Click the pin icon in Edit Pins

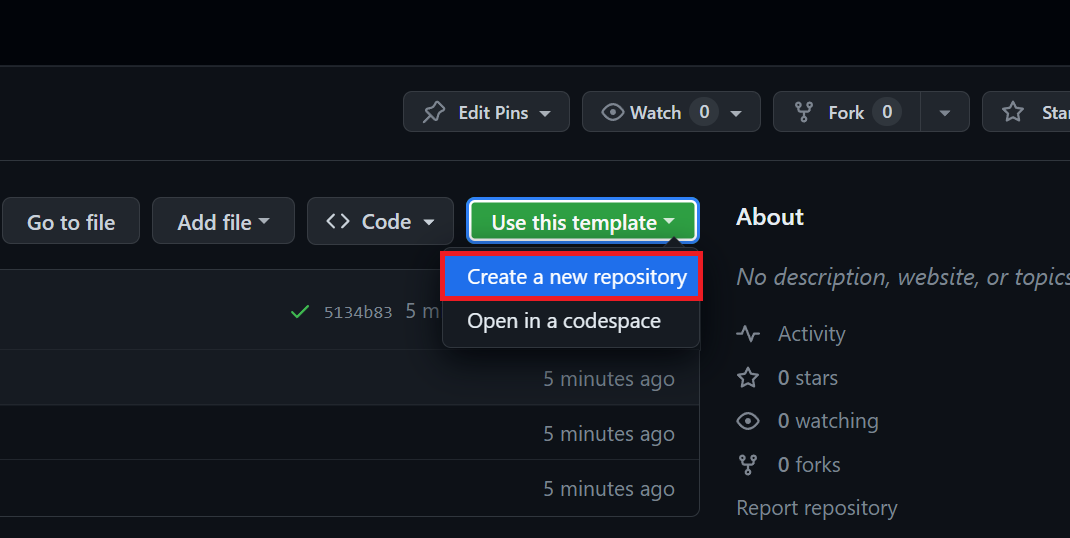click(x=434, y=112)
